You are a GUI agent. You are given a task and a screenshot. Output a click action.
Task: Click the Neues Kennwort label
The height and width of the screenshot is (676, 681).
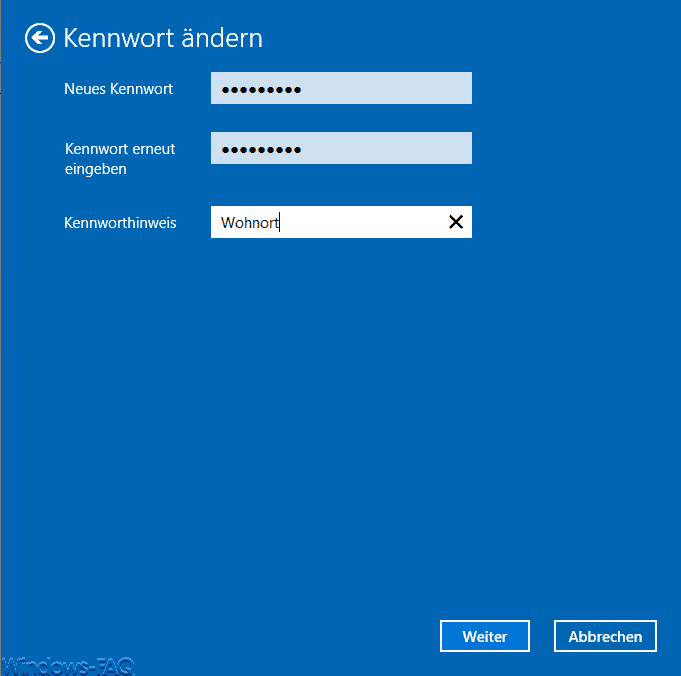(x=118, y=89)
